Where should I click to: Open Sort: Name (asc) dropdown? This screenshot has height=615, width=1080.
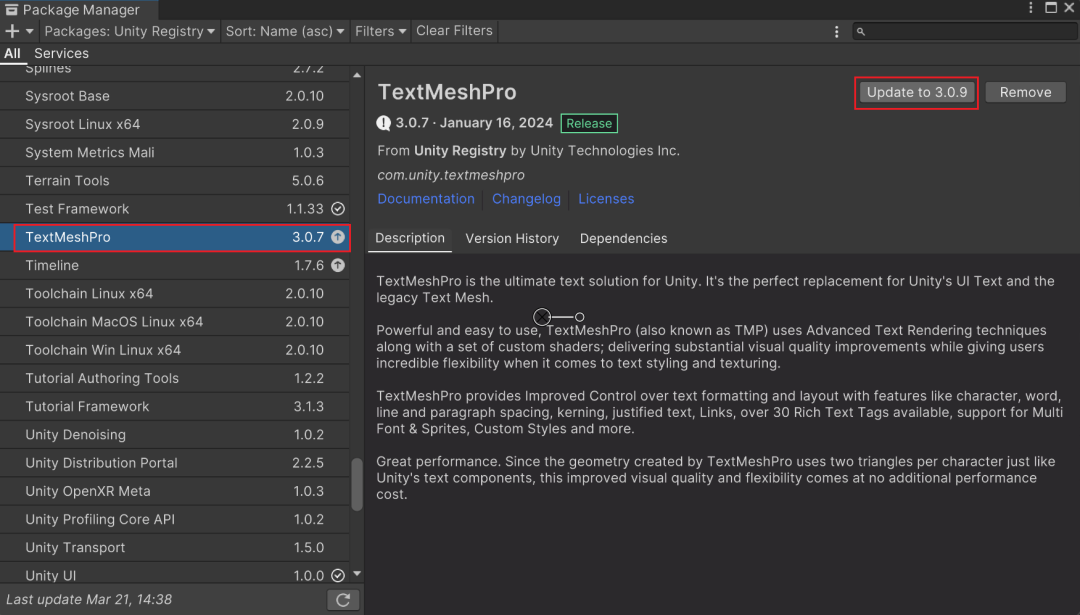pos(284,31)
